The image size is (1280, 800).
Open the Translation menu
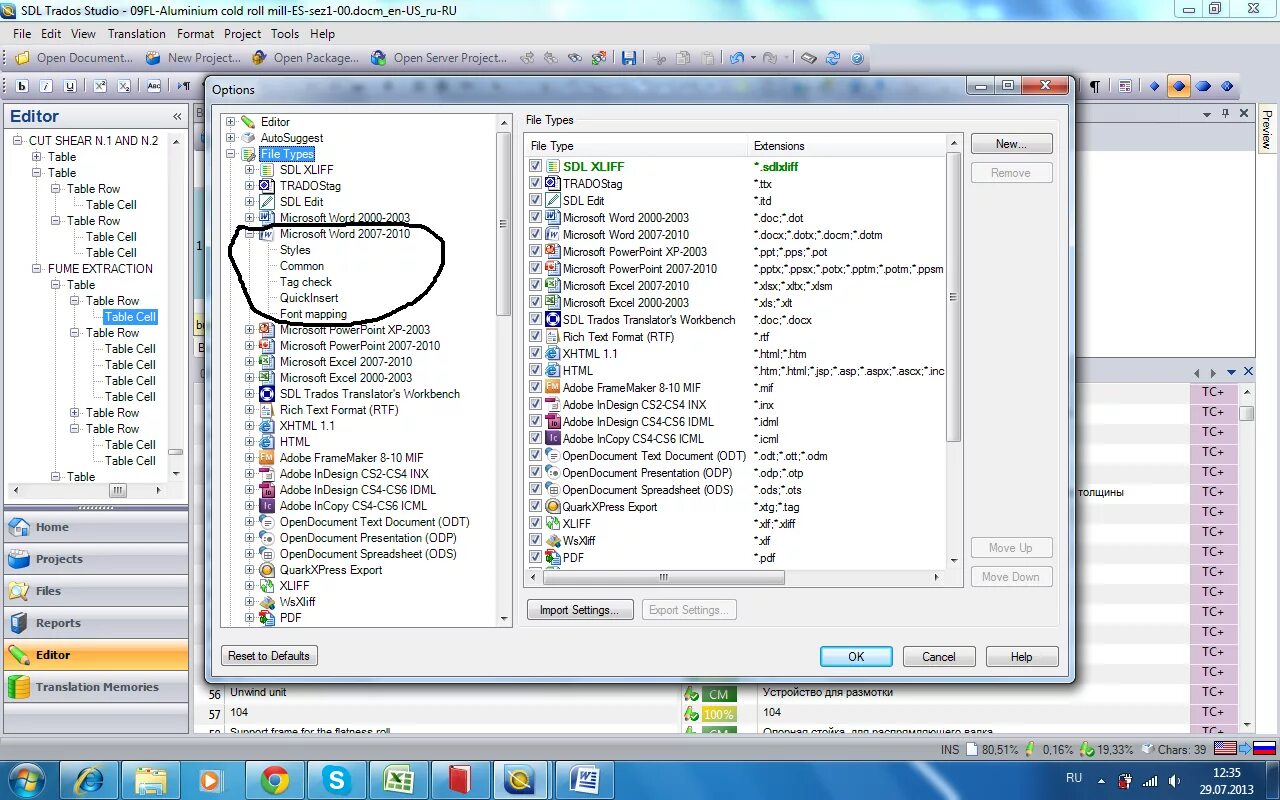[137, 33]
